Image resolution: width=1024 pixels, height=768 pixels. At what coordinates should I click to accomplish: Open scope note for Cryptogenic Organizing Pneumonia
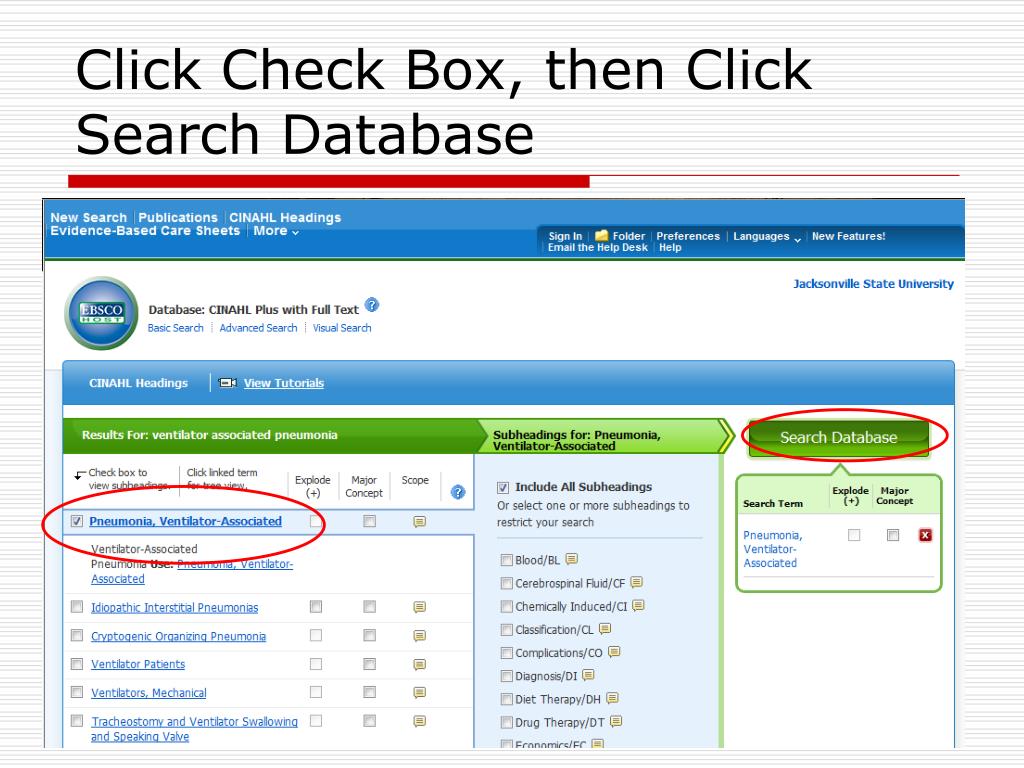(x=419, y=636)
